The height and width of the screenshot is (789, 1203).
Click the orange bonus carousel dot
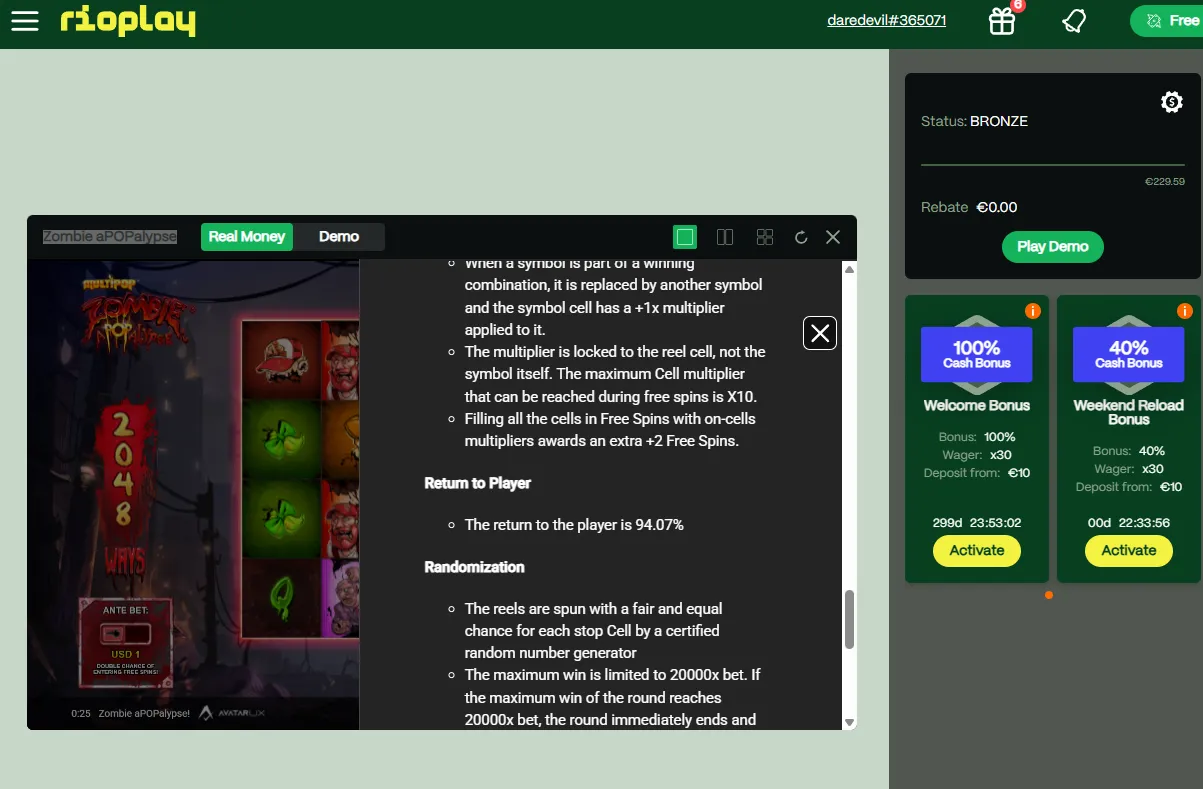tap(1048, 595)
